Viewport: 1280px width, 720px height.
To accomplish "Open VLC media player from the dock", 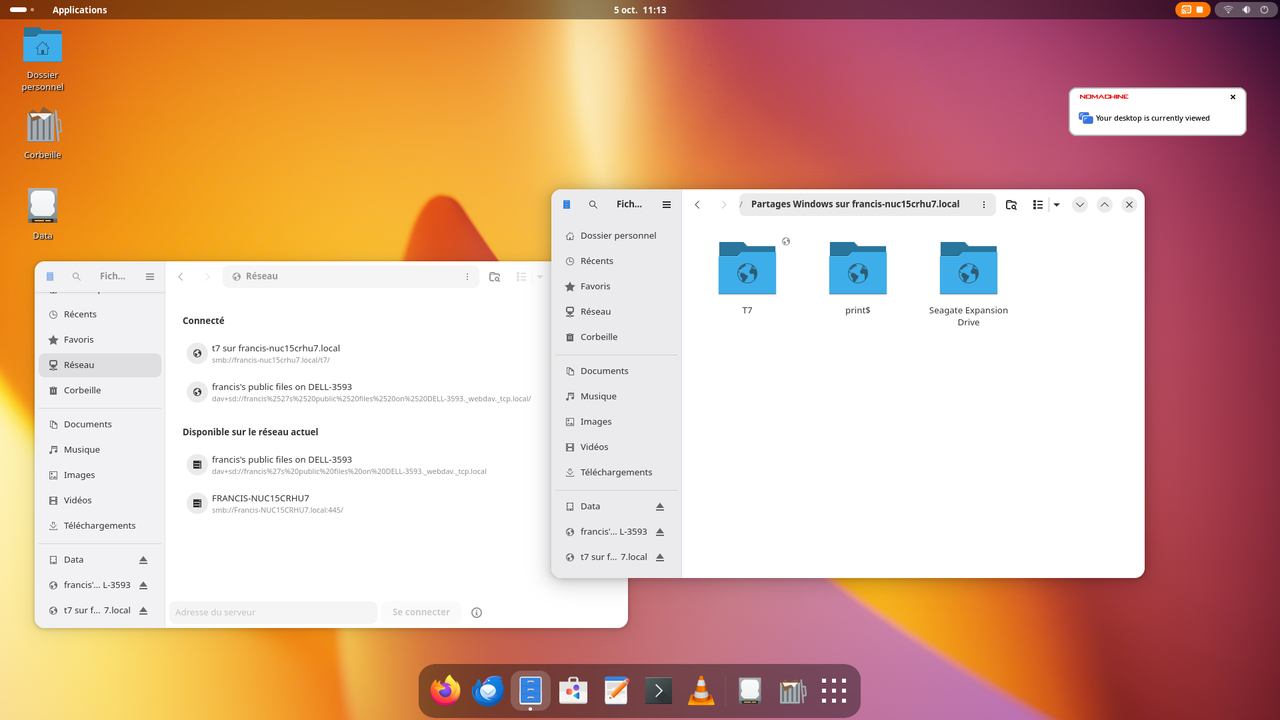I will [x=701, y=690].
